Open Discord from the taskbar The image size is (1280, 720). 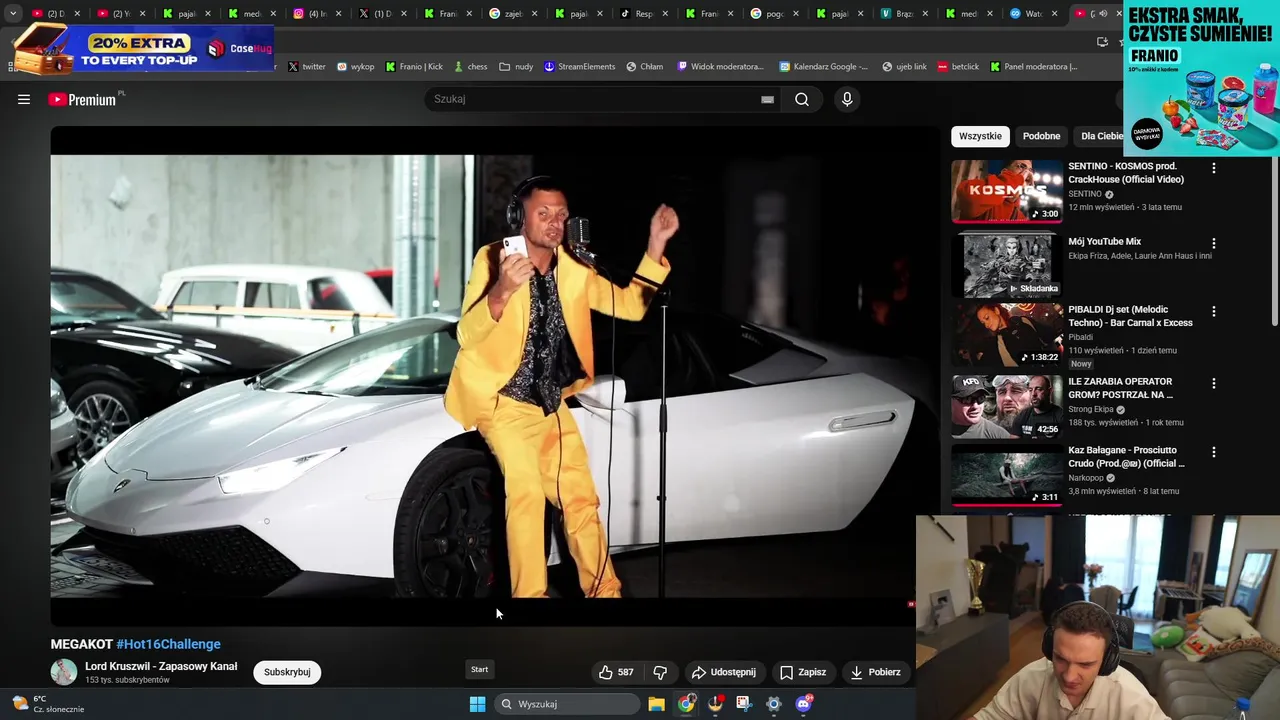click(x=804, y=704)
